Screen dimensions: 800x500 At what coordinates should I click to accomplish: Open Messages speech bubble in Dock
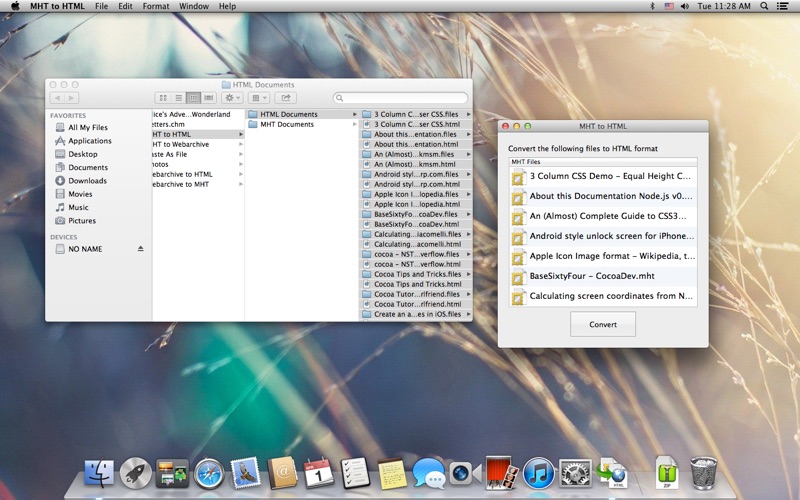pos(429,473)
